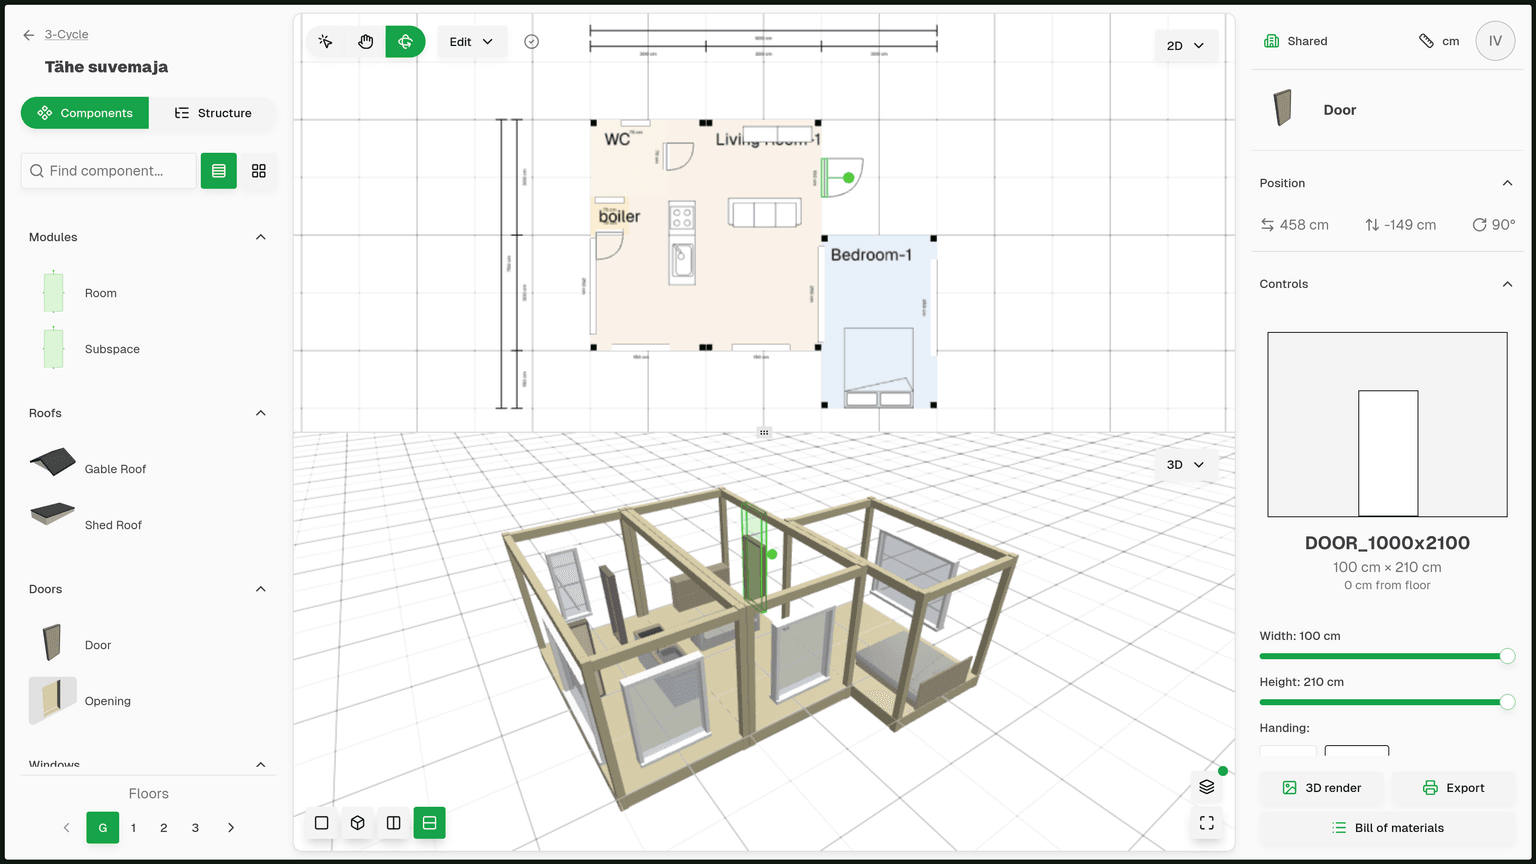Click the Find component search field
1536x864 pixels.
108,170
